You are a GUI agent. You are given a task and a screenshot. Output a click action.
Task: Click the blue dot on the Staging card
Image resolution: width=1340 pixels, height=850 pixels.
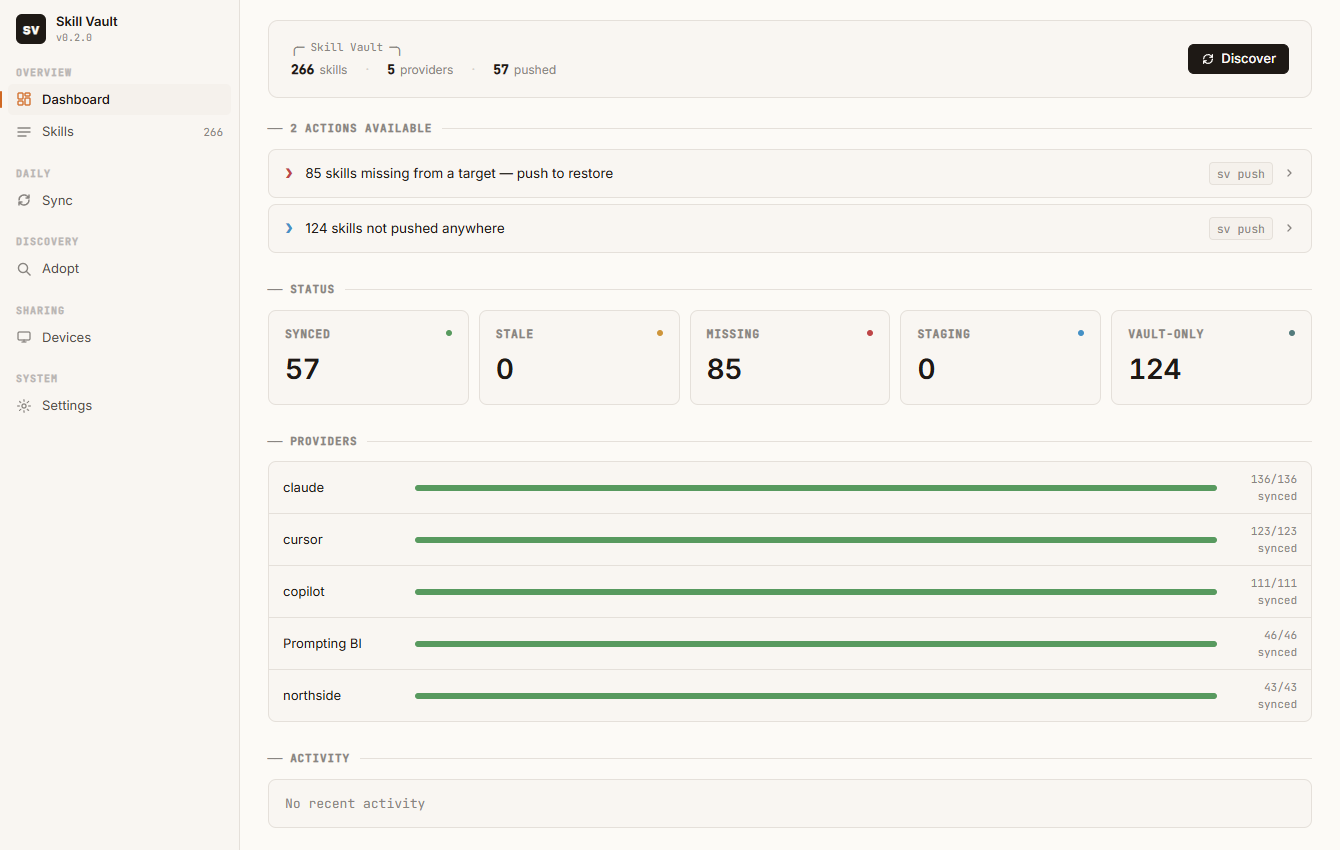1081,333
